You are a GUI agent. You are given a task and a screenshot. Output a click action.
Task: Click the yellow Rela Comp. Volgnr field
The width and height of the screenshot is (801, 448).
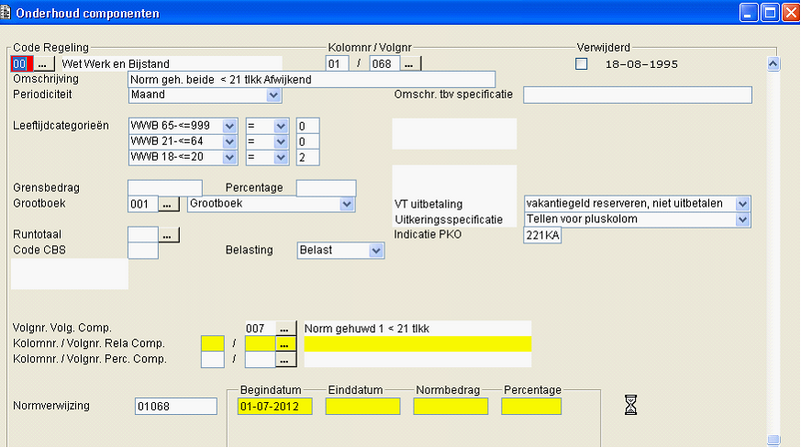tap(260, 344)
